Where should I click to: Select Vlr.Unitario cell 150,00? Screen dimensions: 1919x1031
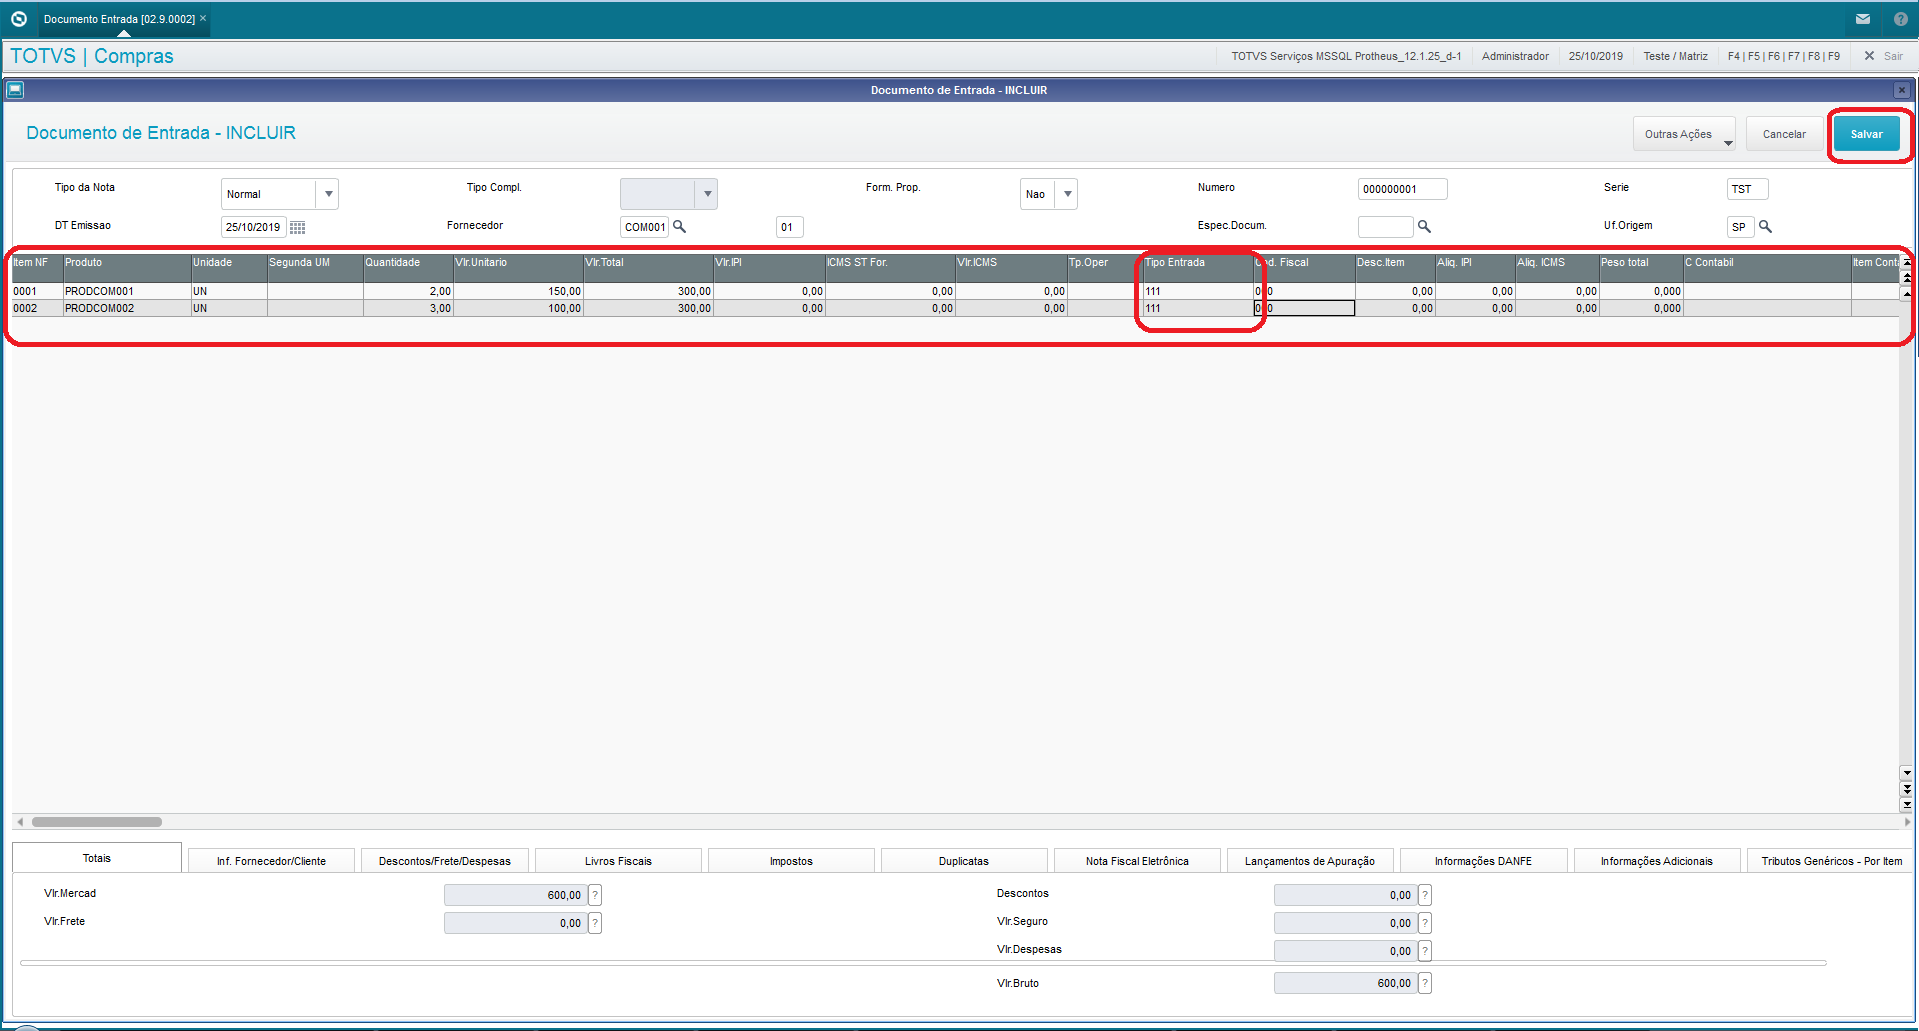[518, 291]
